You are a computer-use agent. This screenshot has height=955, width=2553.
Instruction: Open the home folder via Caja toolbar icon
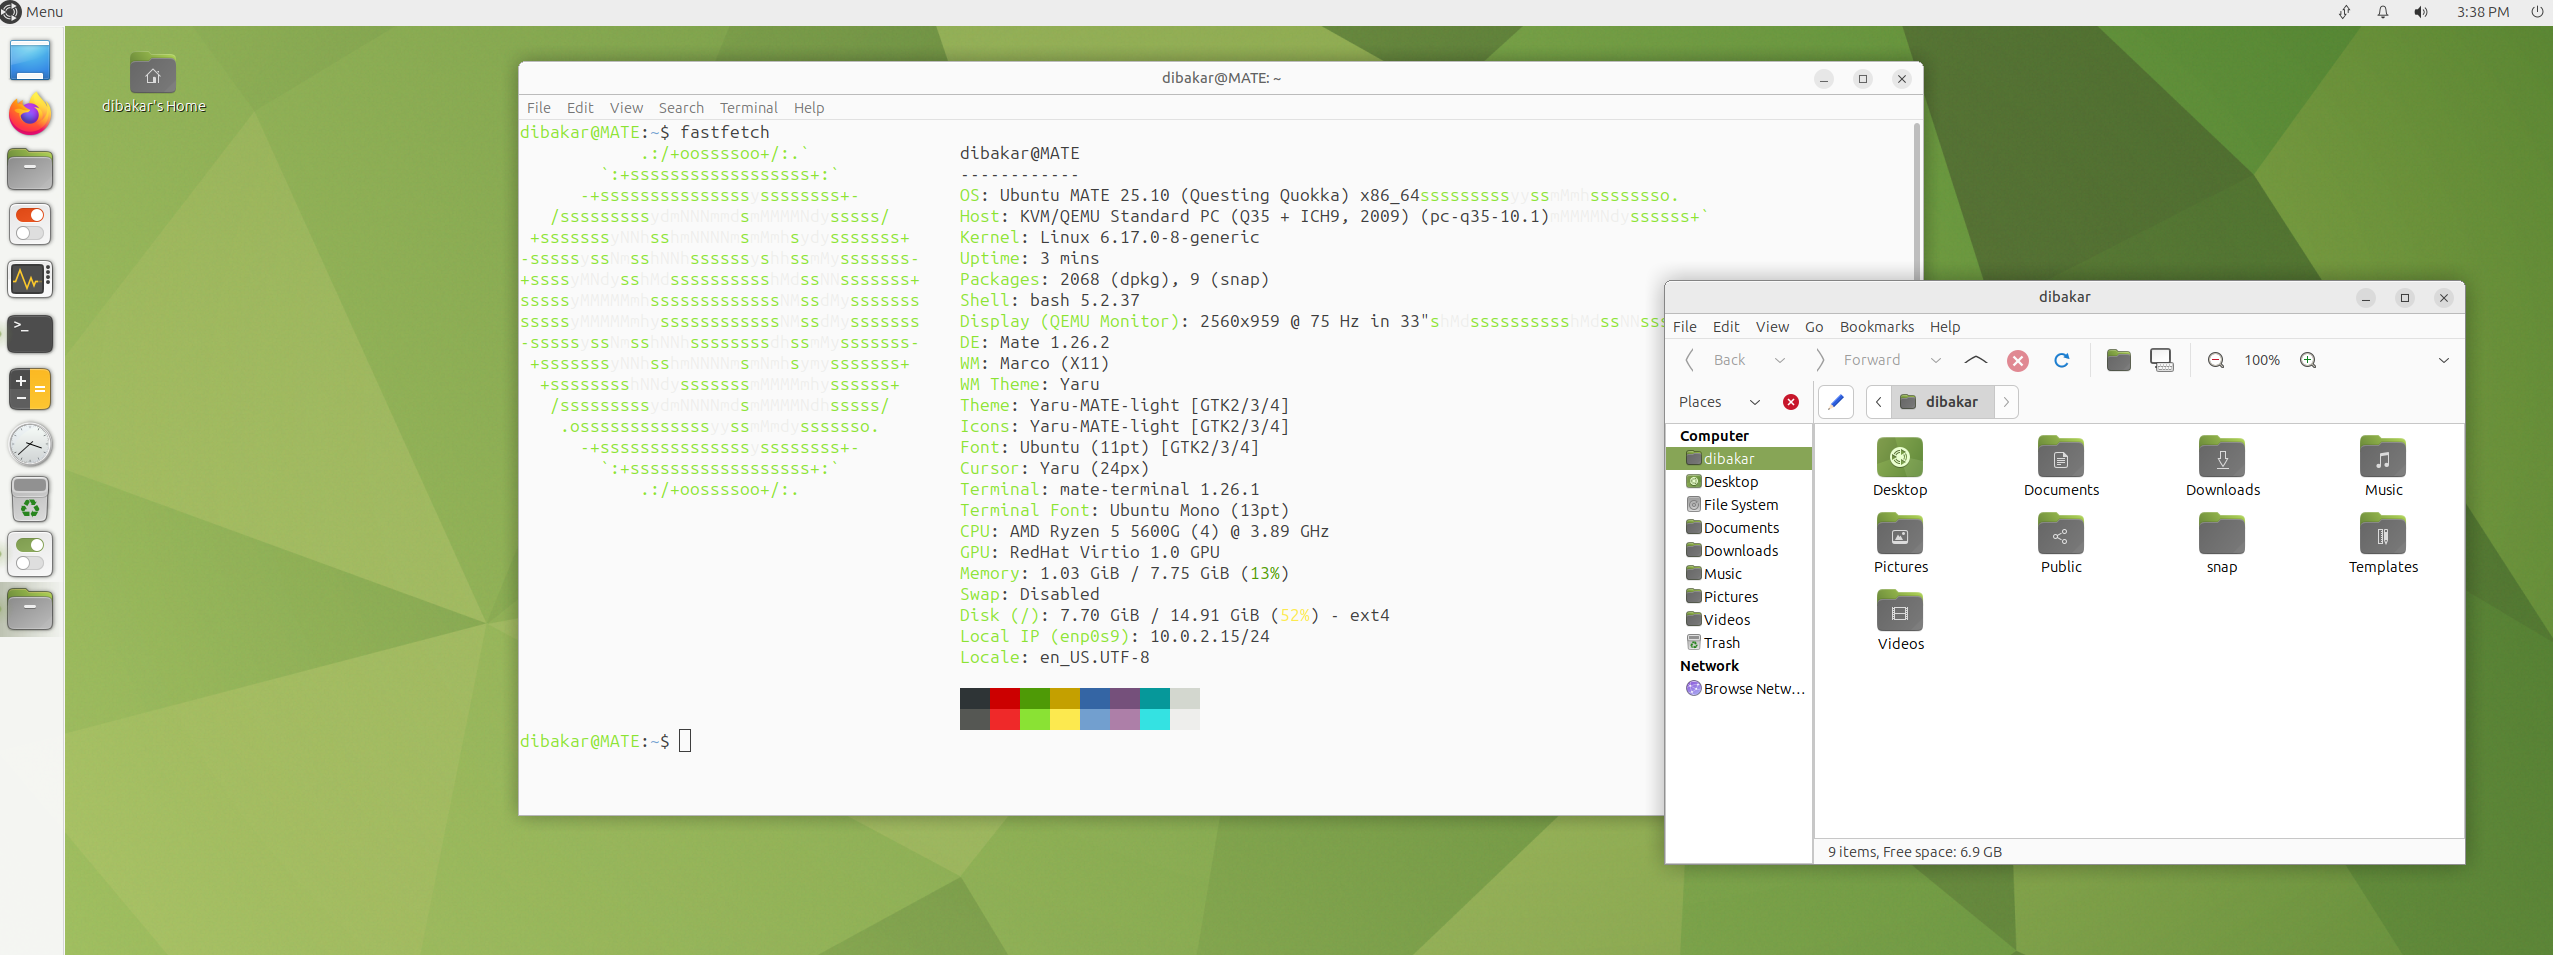(2118, 360)
